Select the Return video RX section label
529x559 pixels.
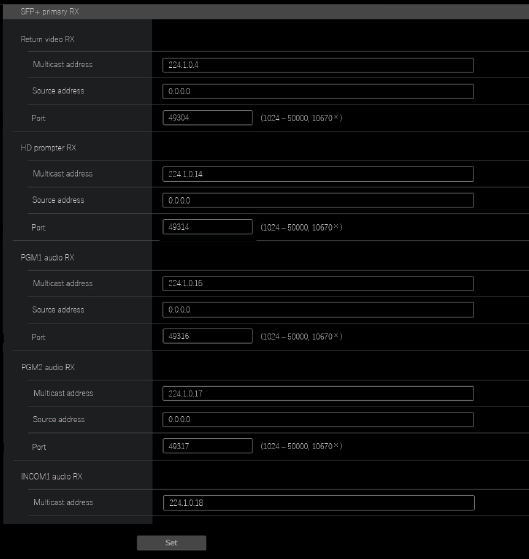pyautogui.click(x=47, y=39)
